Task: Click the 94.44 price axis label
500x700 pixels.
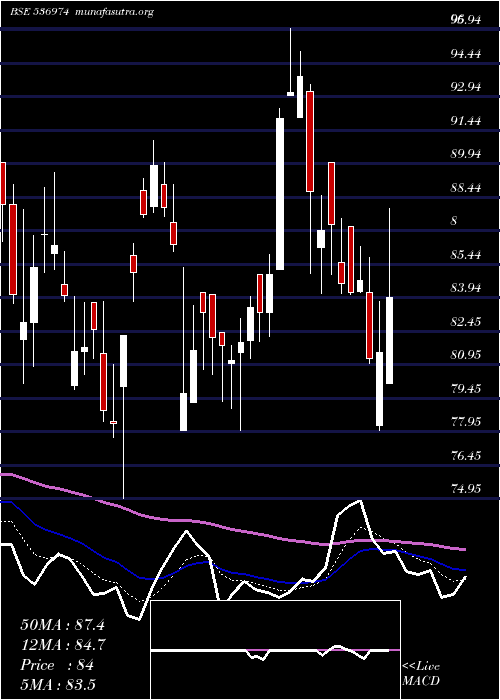Action: point(466,54)
